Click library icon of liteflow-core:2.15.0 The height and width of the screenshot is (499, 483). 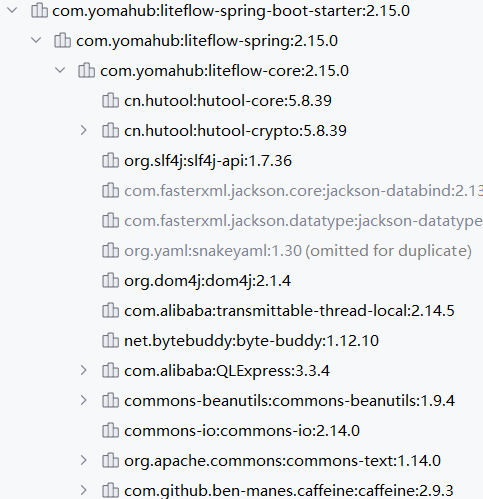(x=86, y=70)
